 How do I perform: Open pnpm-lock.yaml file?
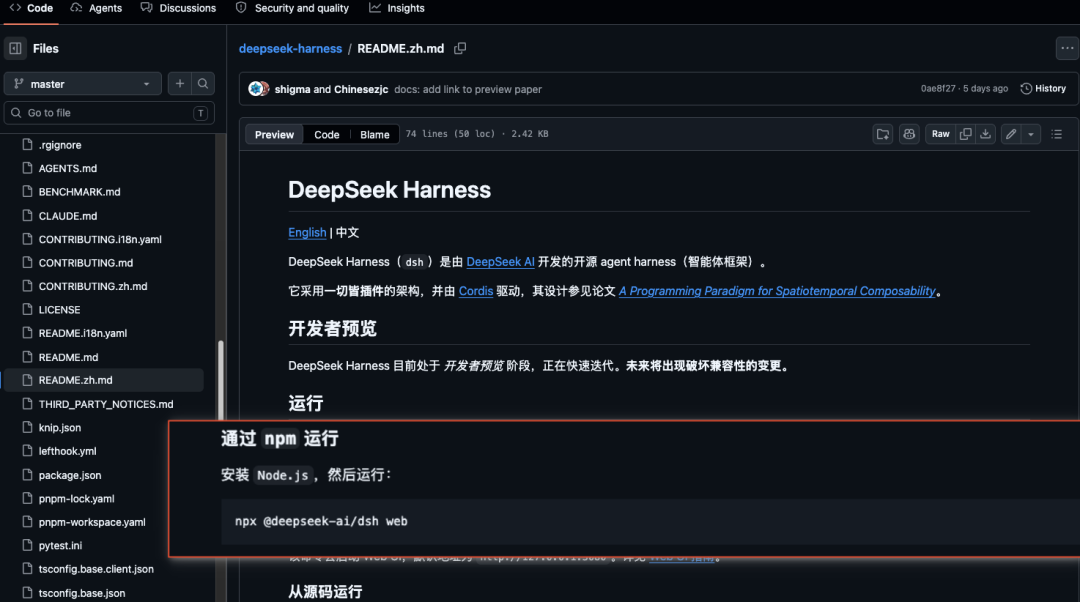(x=76, y=498)
